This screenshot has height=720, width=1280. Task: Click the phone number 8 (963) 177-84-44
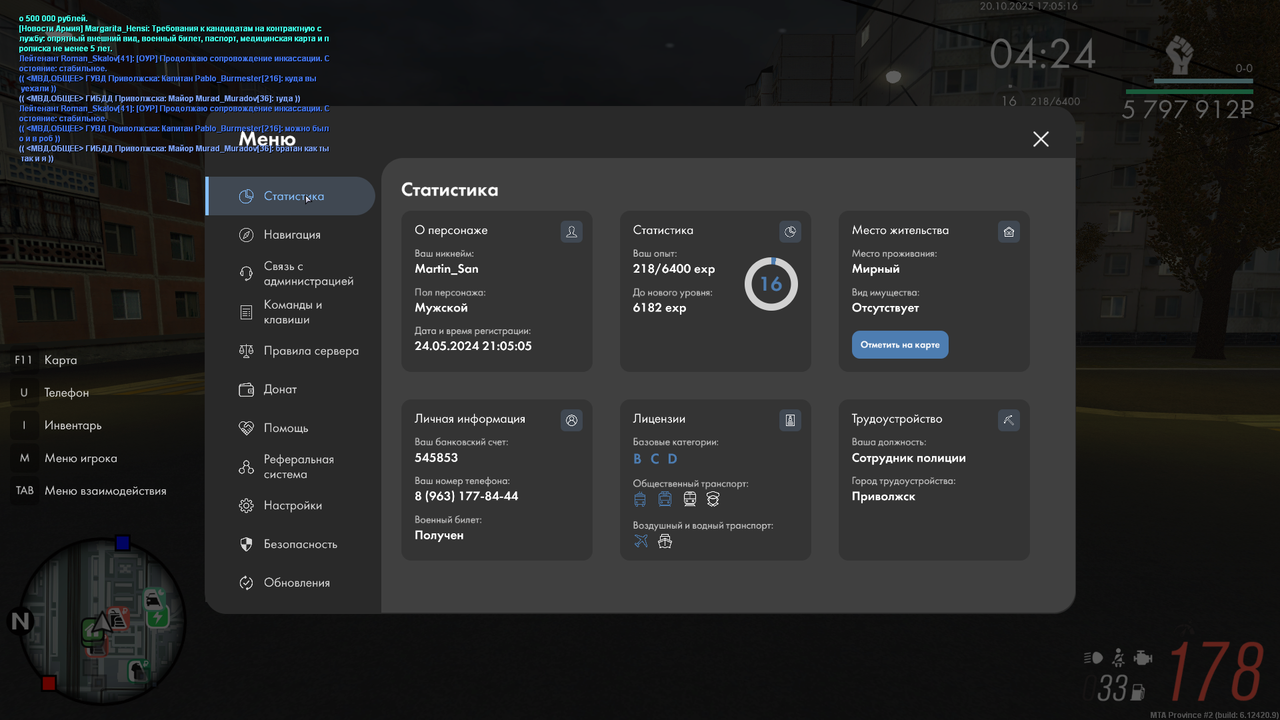466,496
